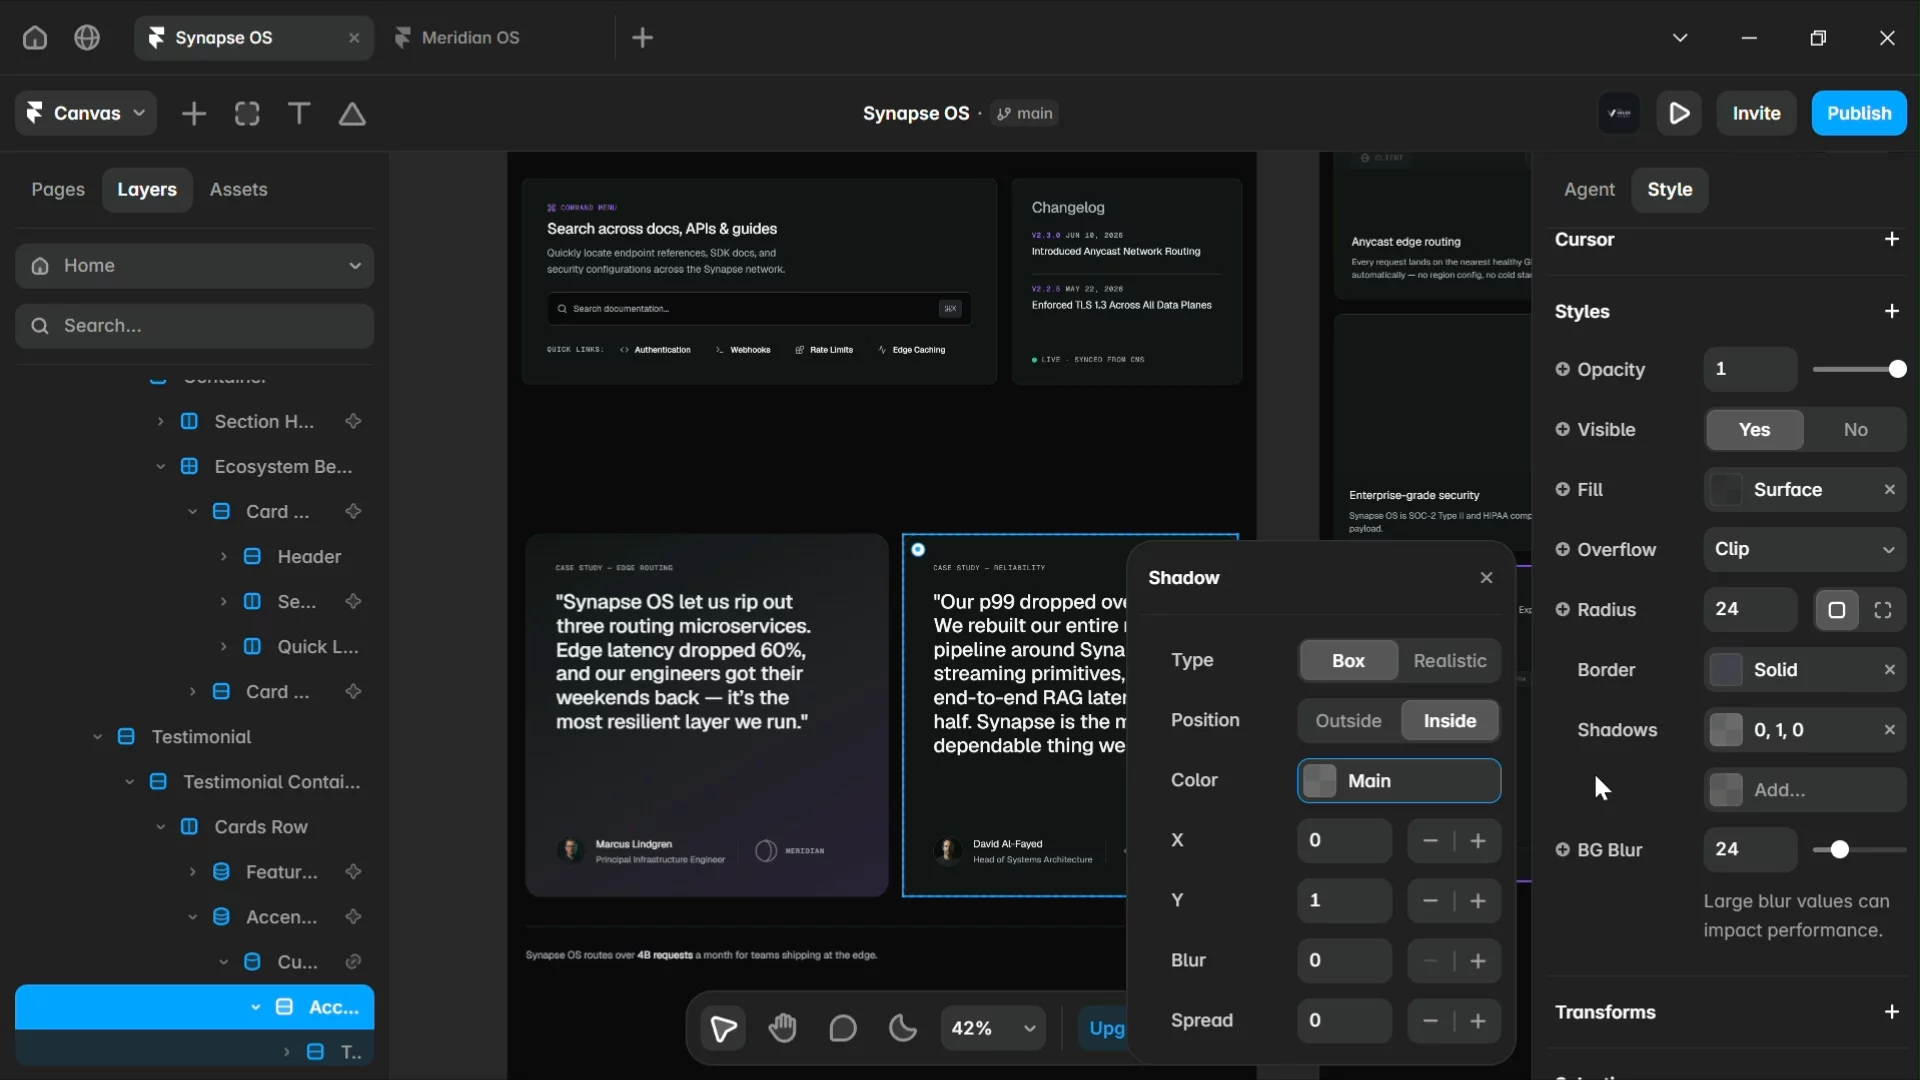Remove the Solid border
1920x1080 pixels.
[x=1890, y=670]
